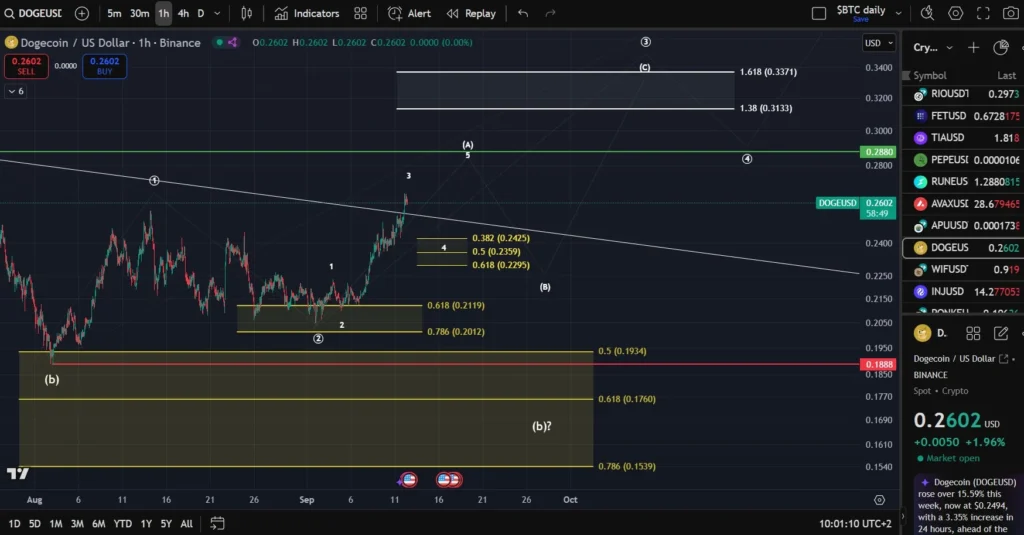Click the green market status dot in the legend
The height and width of the screenshot is (535, 1024).
tap(219, 42)
